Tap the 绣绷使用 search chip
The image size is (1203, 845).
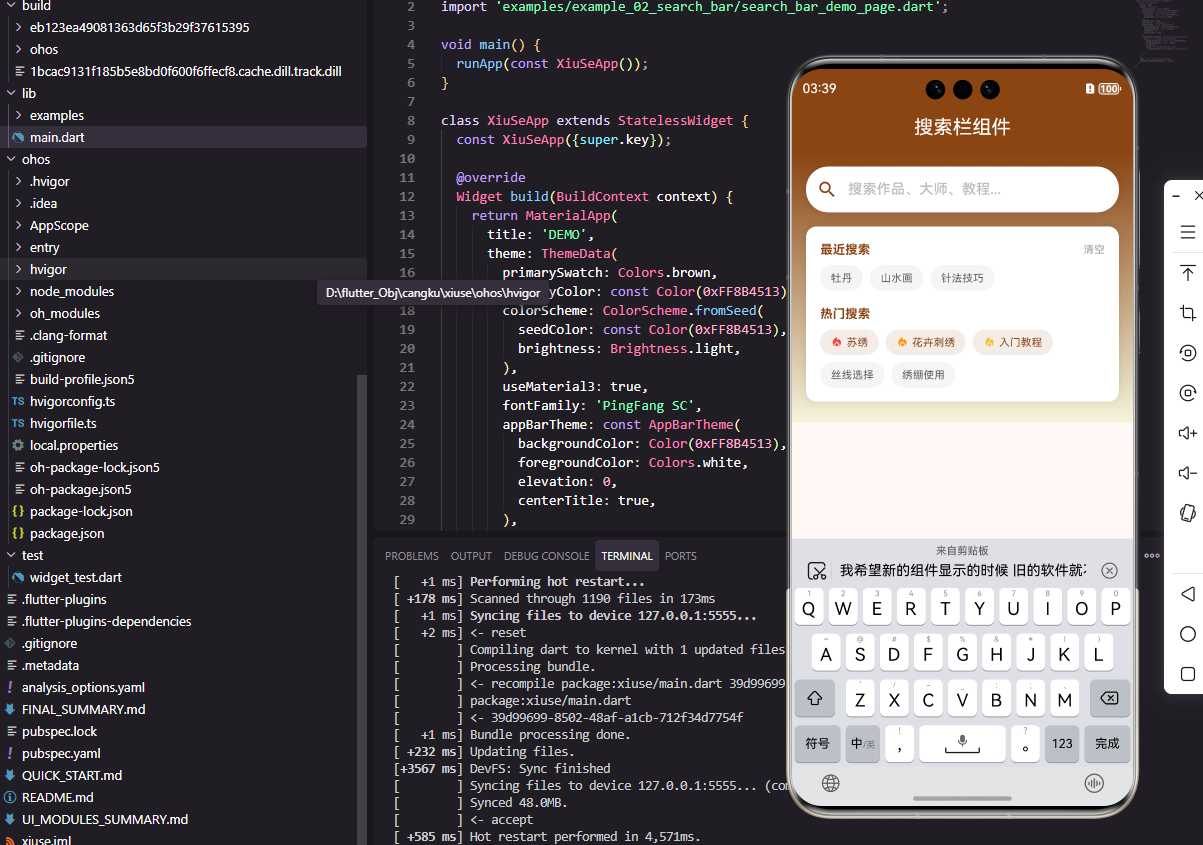(923, 375)
